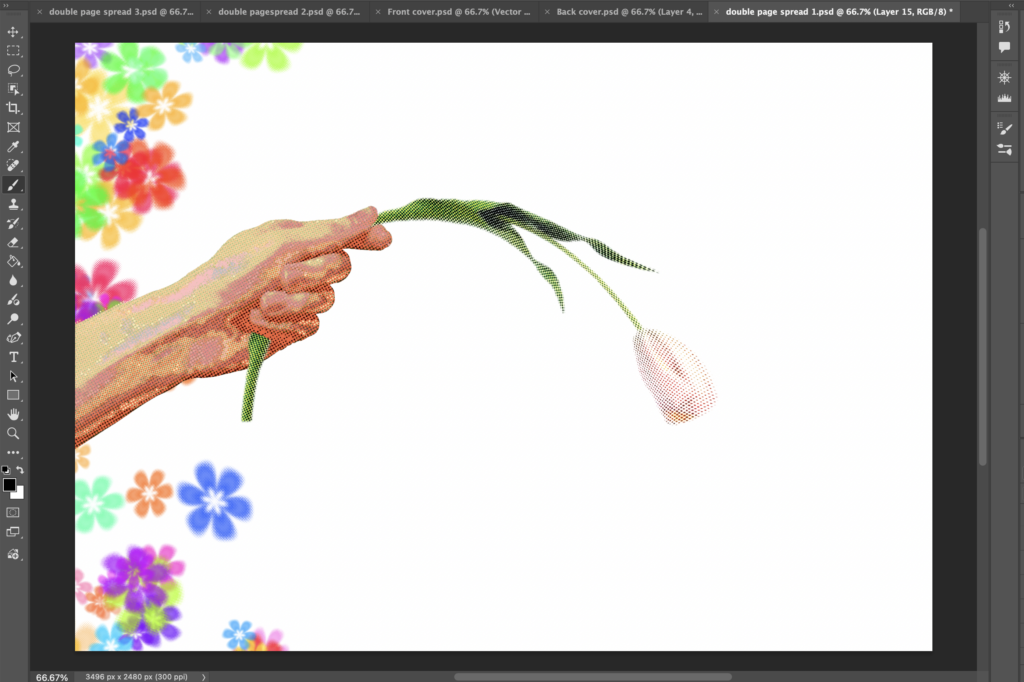1024x682 pixels.
Task: Choose the Crop tool
Action: point(14,108)
